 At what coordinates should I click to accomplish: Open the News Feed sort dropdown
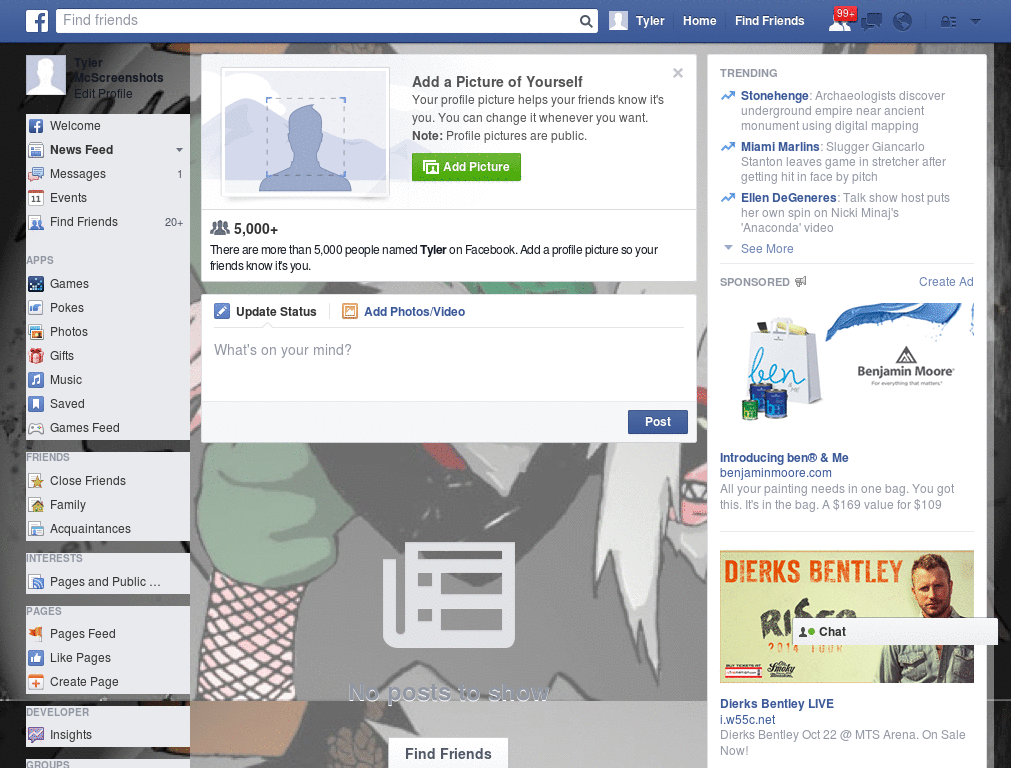pyautogui.click(x=179, y=149)
